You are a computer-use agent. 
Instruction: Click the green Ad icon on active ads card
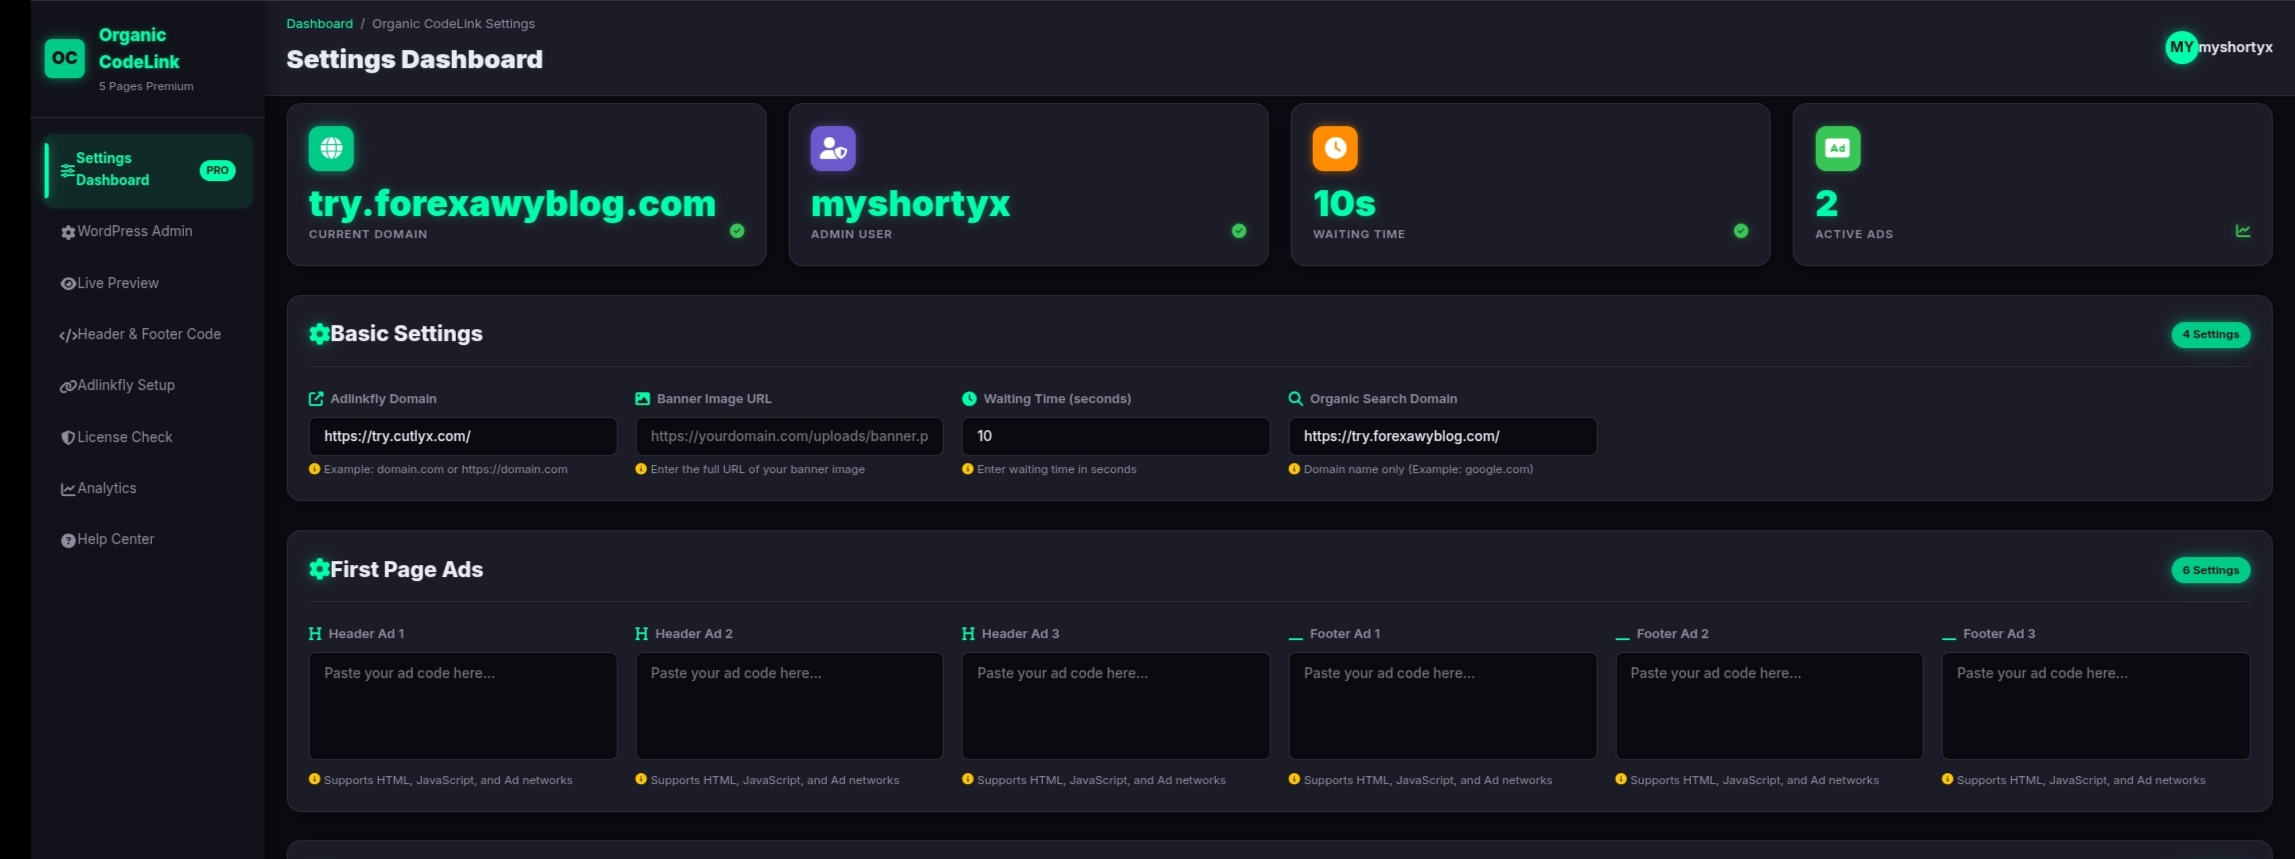[x=1837, y=148]
